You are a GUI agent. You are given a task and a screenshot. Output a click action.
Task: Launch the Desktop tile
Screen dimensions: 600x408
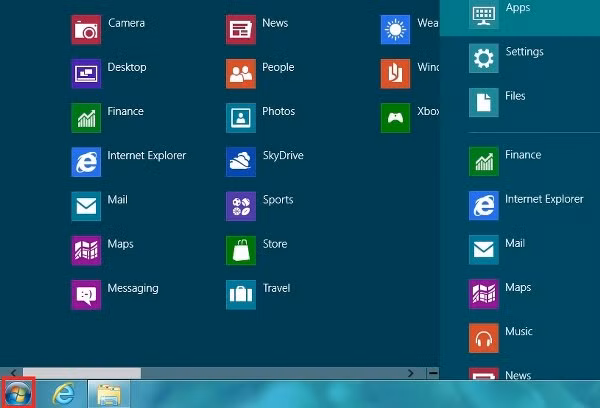[86, 74]
